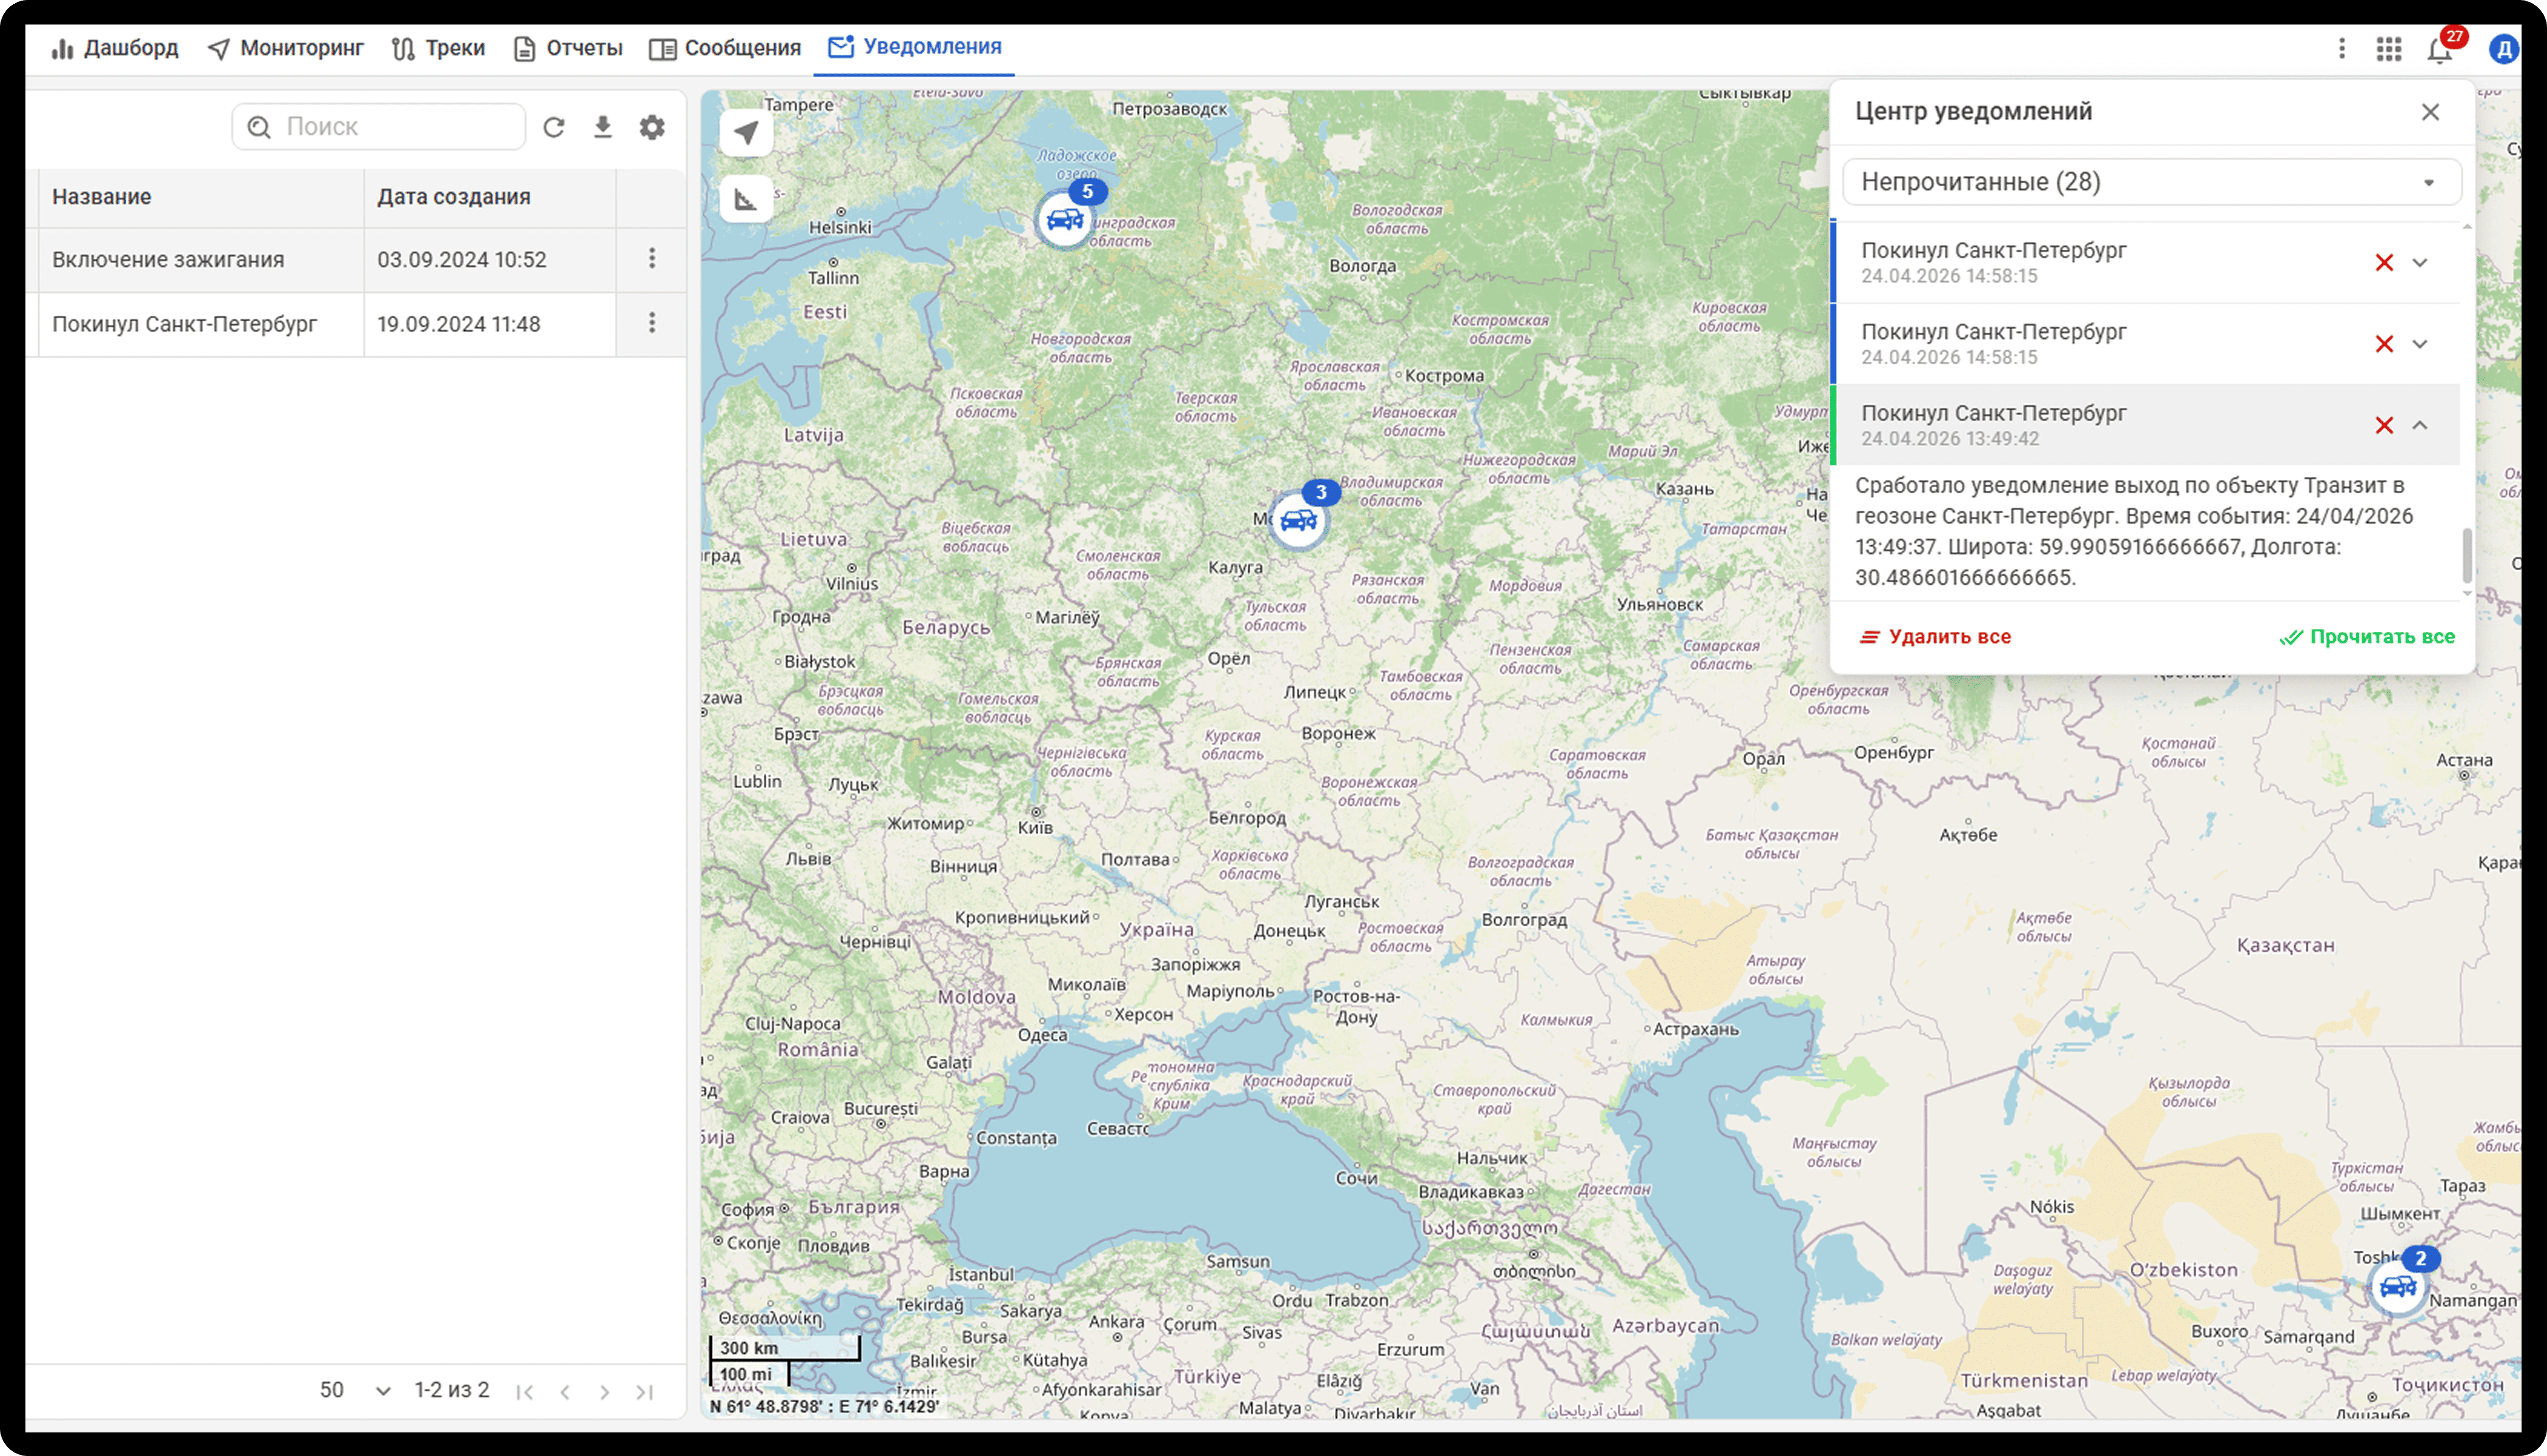The width and height of the screenshot is (2547, 1456).
Task: Jump to the last table page
Action: [x=645, y=1392]
